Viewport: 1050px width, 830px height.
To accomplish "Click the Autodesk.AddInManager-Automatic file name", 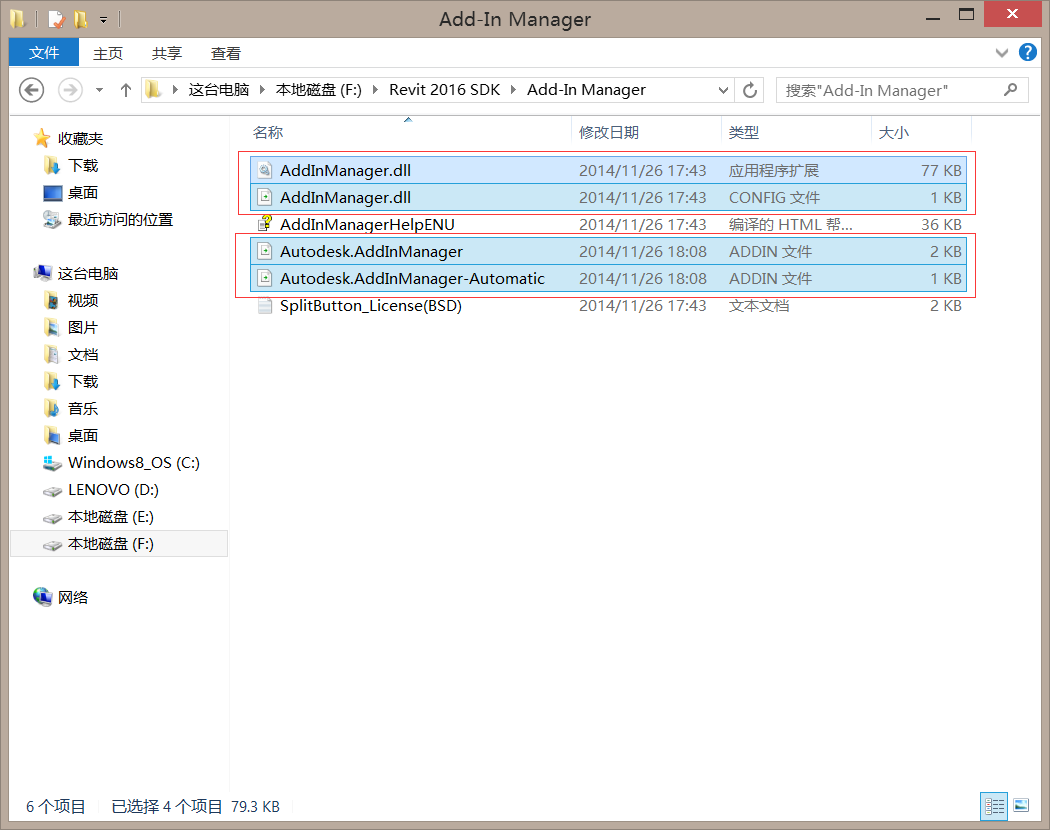I will pos(412,279).
